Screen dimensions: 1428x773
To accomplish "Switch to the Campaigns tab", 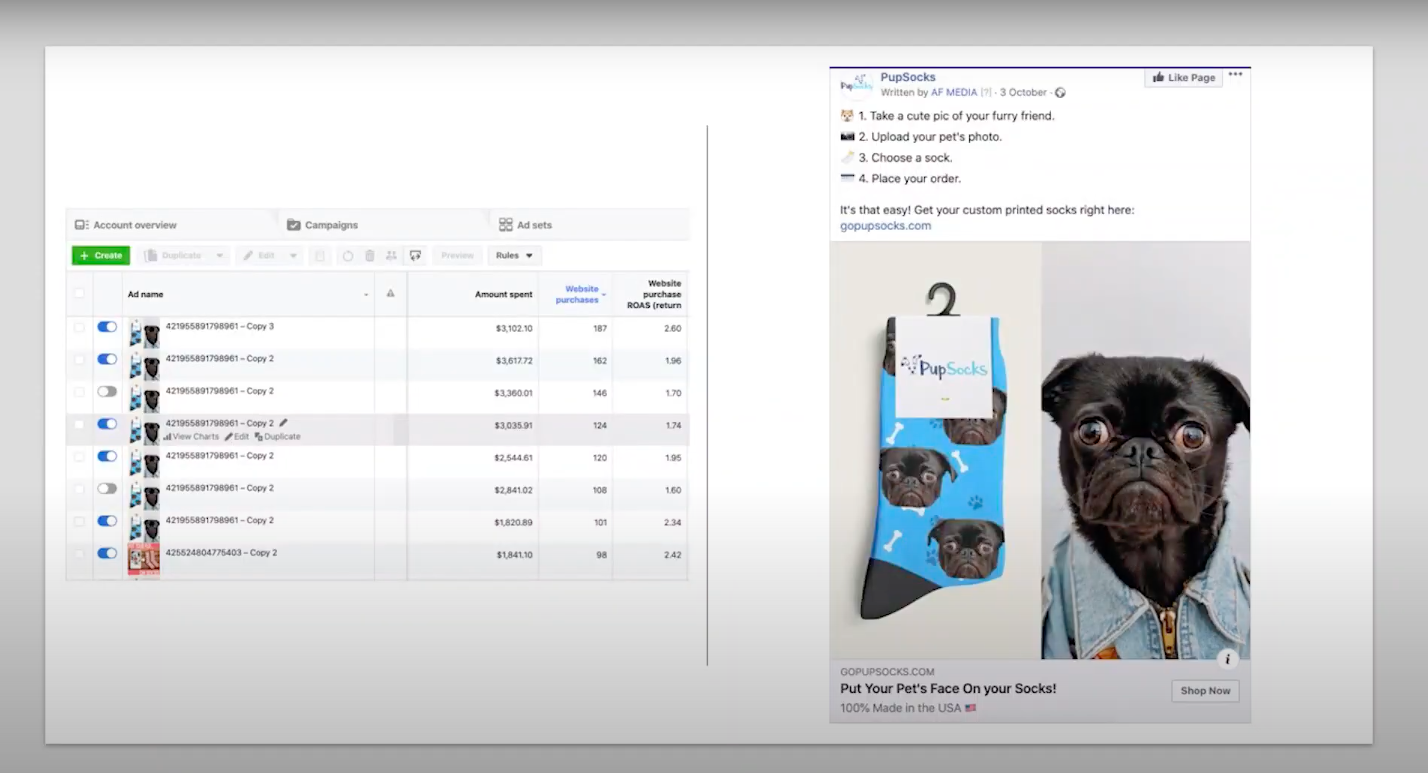I will [322, 225].
